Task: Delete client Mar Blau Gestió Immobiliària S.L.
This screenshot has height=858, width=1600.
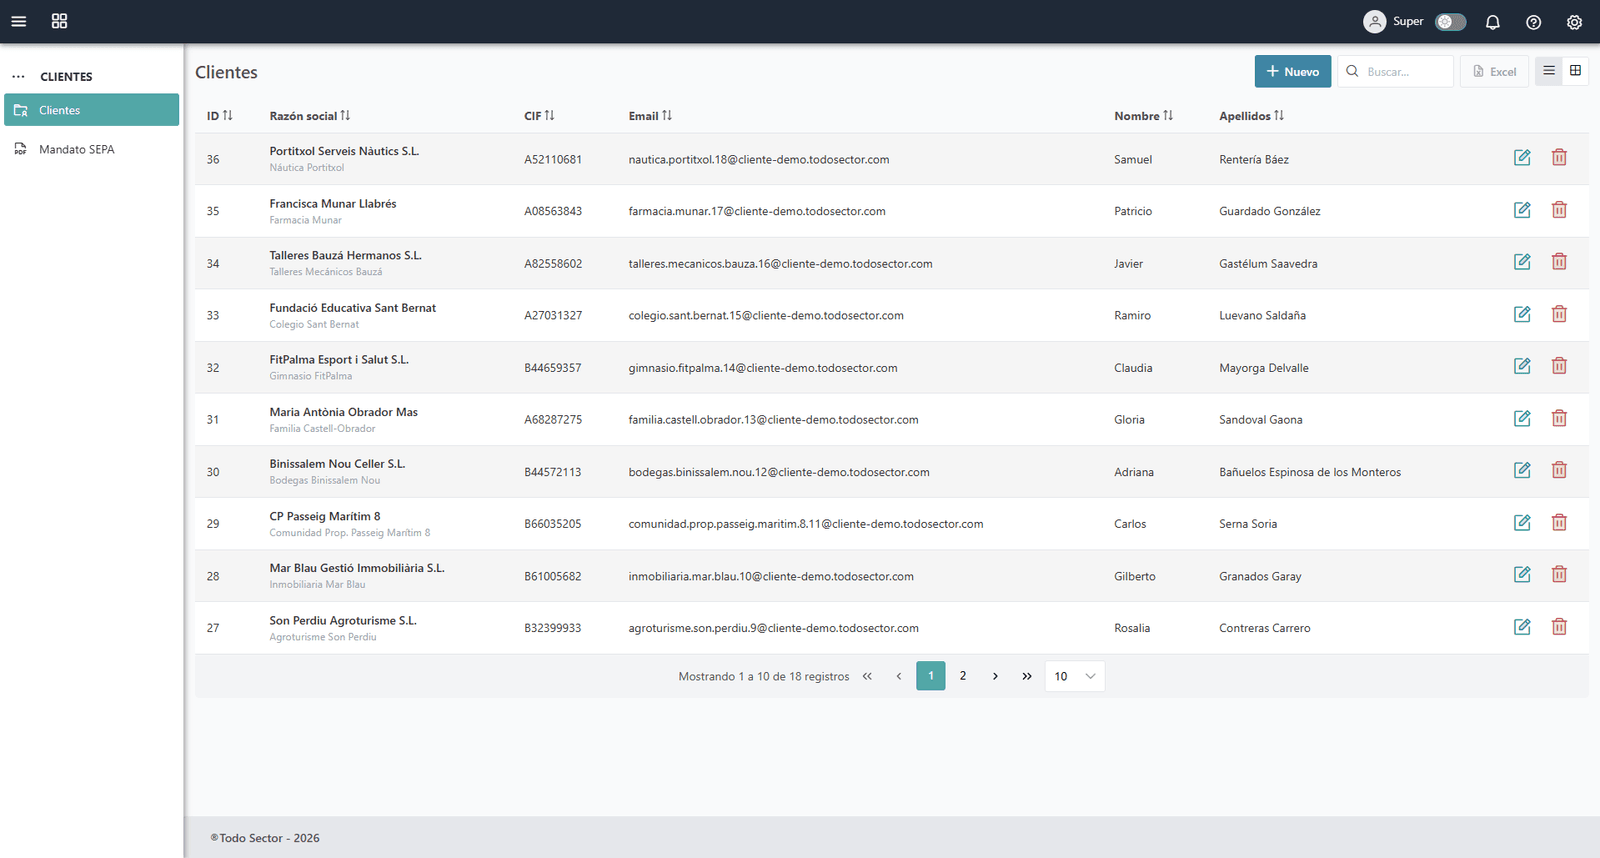Action: (x=1559, y=574)
